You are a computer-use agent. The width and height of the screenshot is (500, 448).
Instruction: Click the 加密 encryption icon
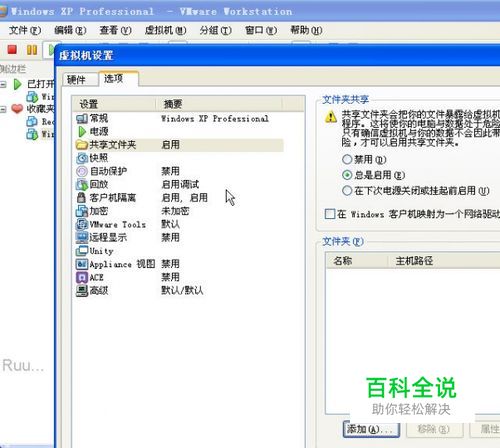tap(82, 211)
